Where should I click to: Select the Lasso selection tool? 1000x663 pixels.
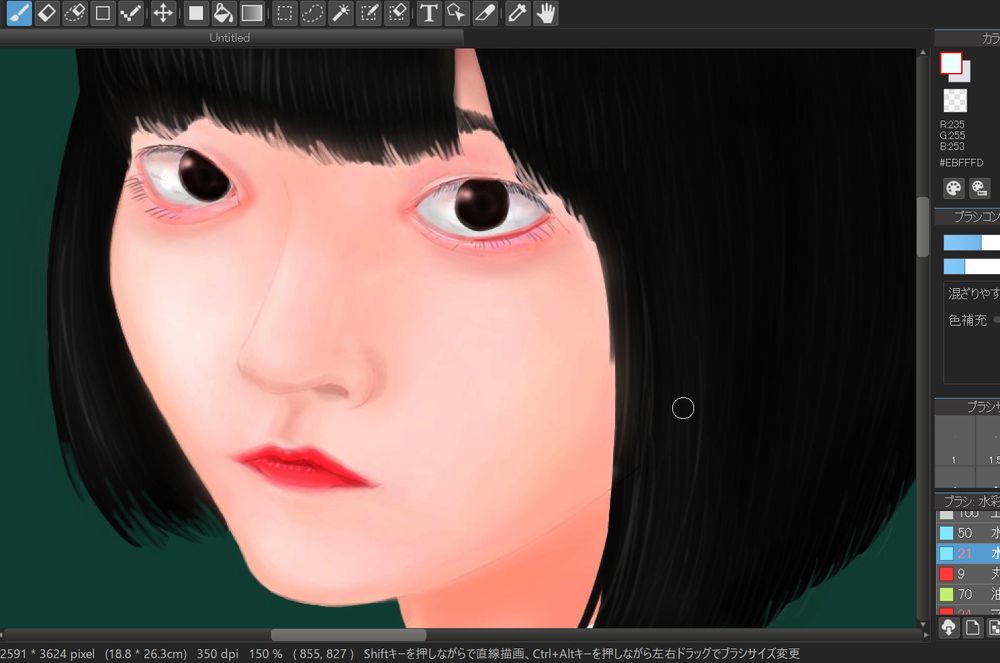pyautogui.click(x=312, y=13)
